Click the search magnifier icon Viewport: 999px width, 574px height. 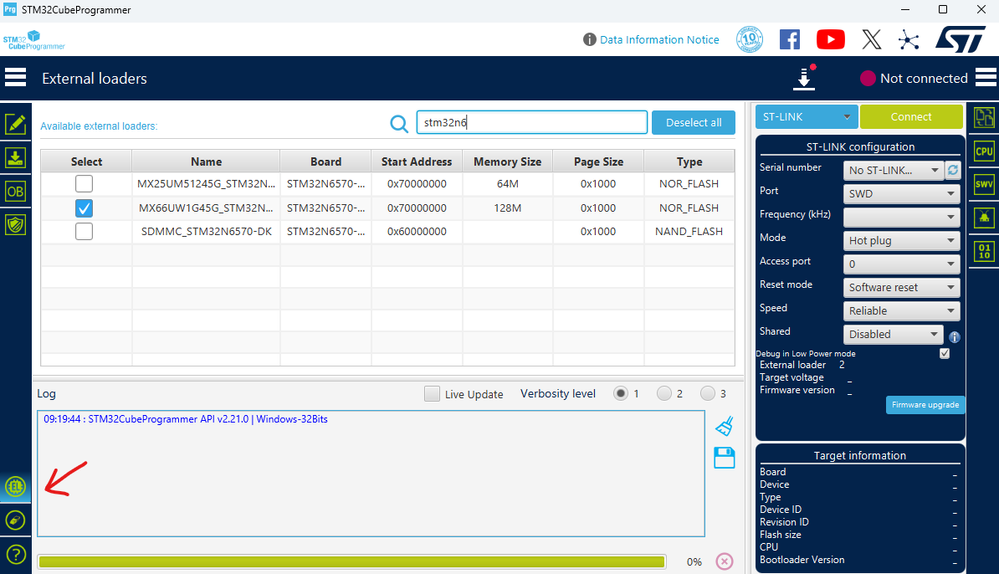coord(399,123)
